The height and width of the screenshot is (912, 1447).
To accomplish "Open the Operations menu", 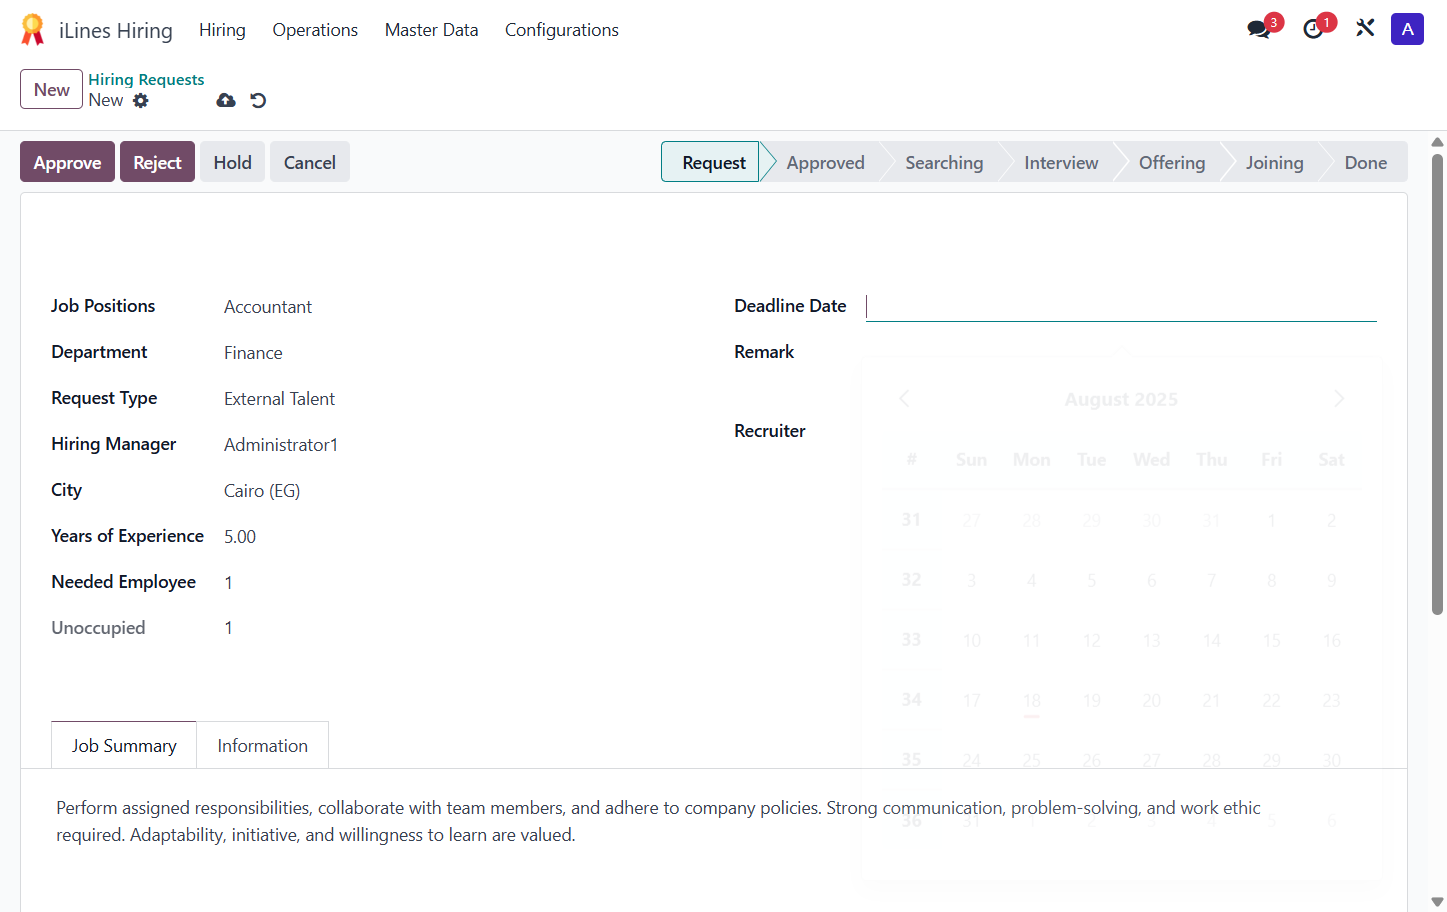I will [315, 30].
